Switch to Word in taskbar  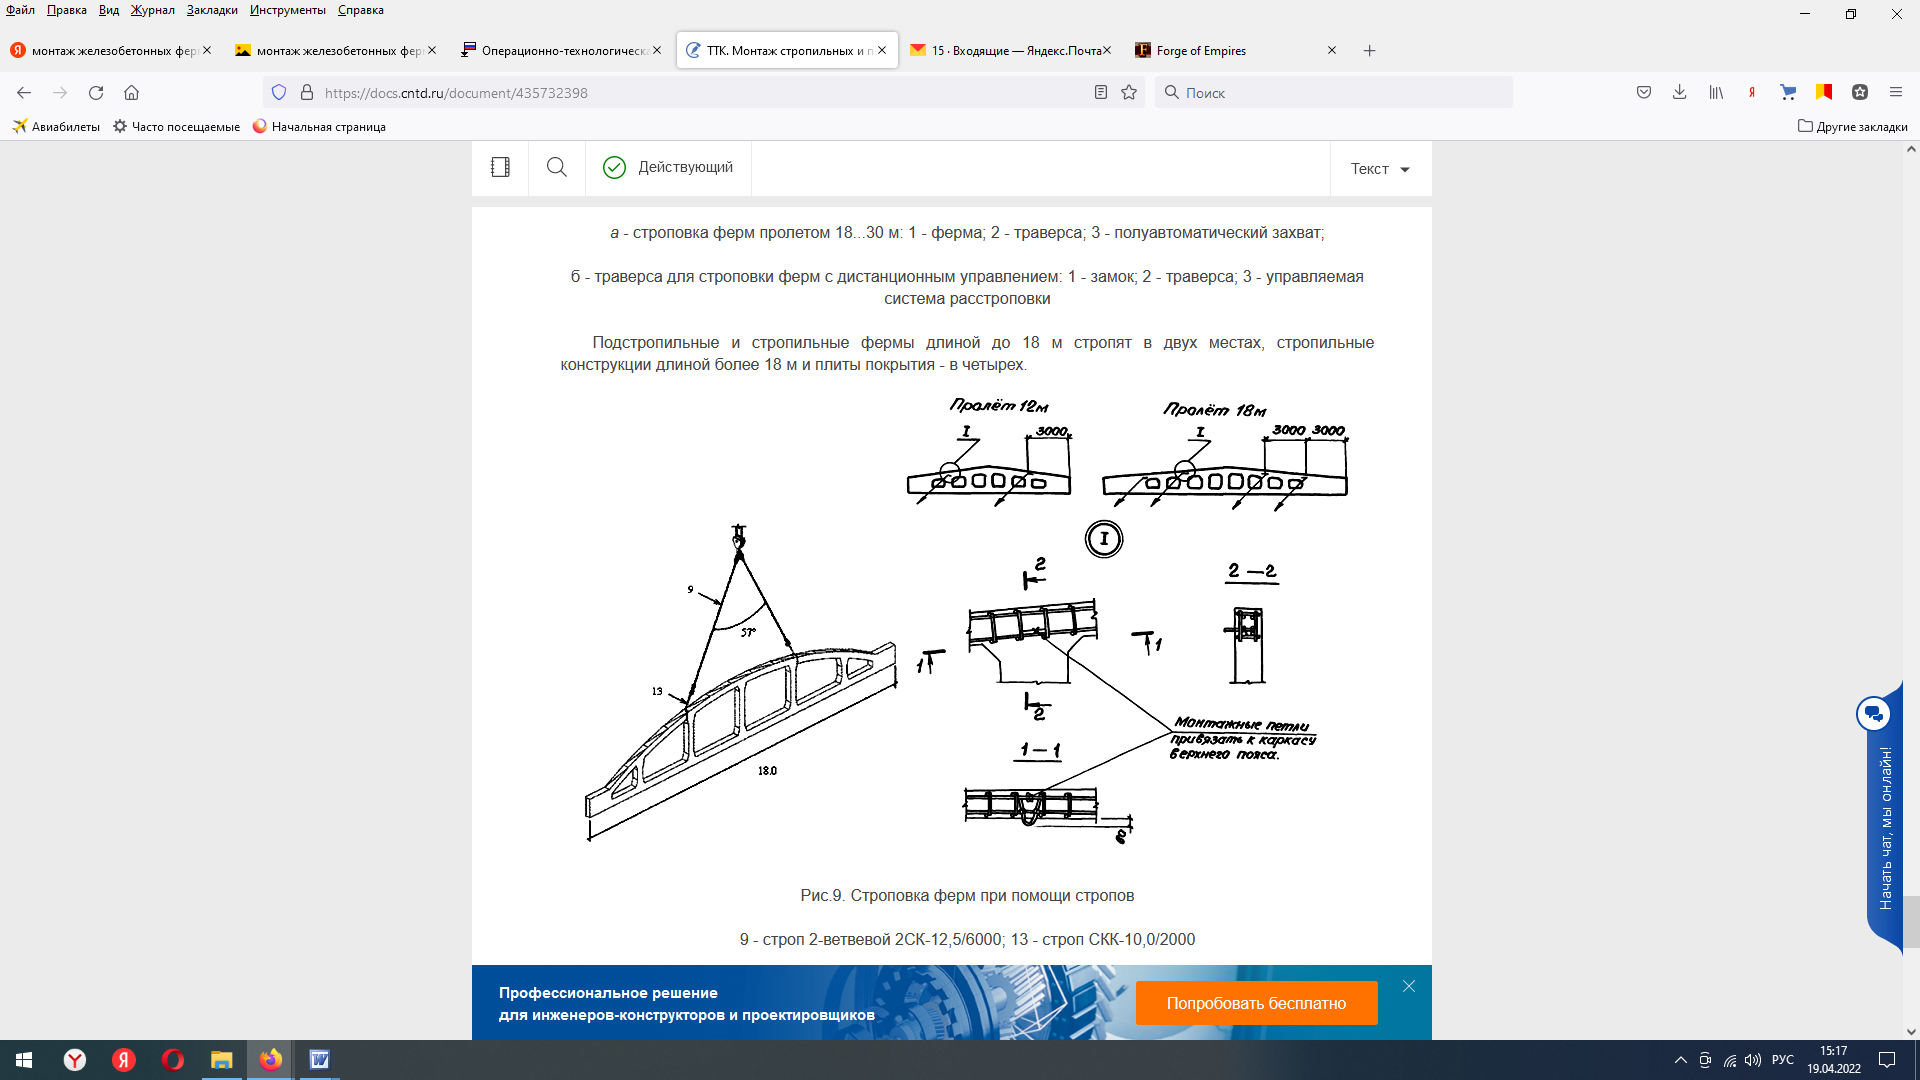(319, 1060)
